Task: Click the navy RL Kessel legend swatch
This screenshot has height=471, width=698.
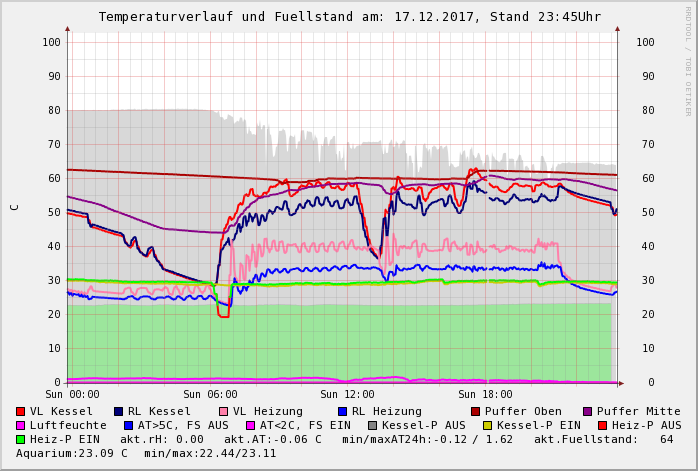Action: (119, 411)
